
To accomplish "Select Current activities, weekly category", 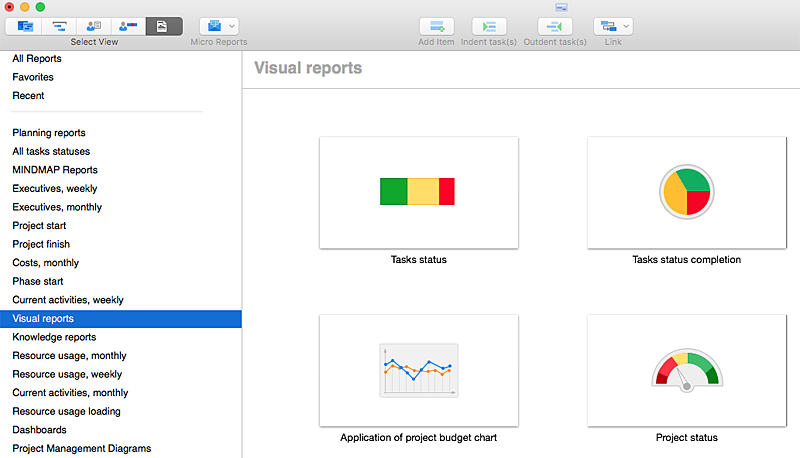I will 68,300.
